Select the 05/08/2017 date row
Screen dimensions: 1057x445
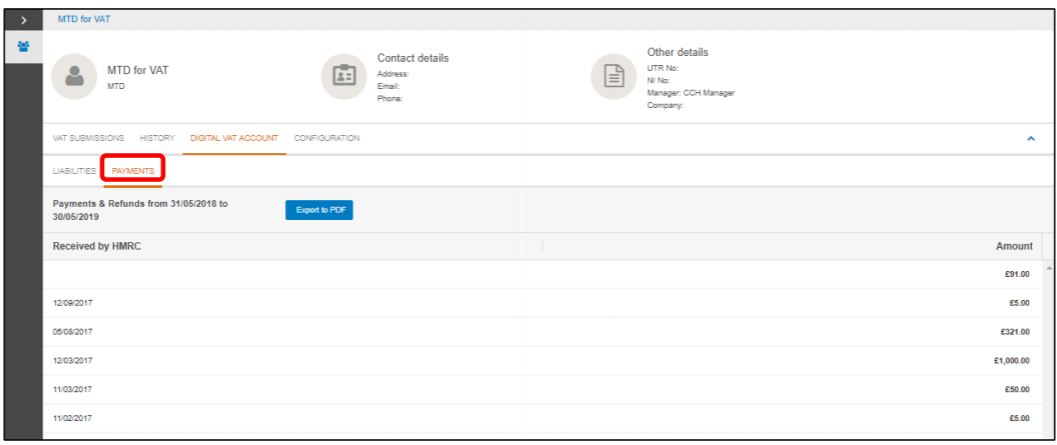[x=543, y=332]
